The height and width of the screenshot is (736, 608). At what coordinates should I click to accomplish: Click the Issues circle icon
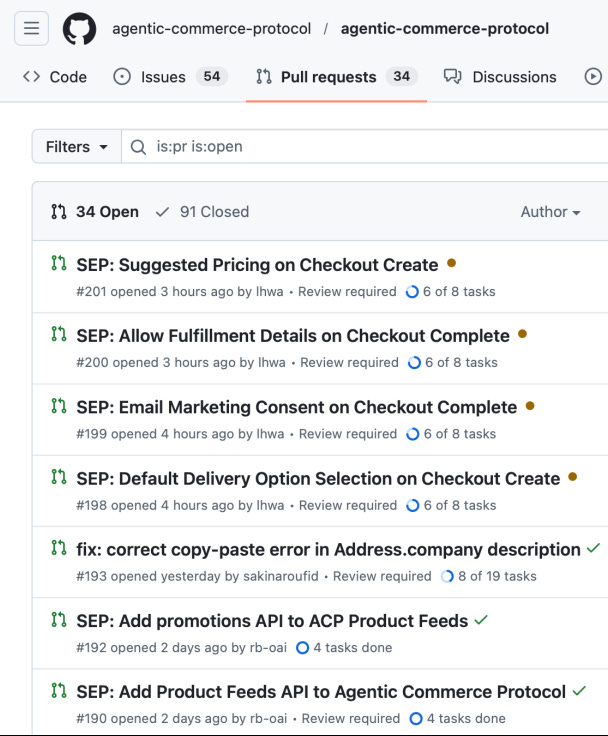[122, 77]
